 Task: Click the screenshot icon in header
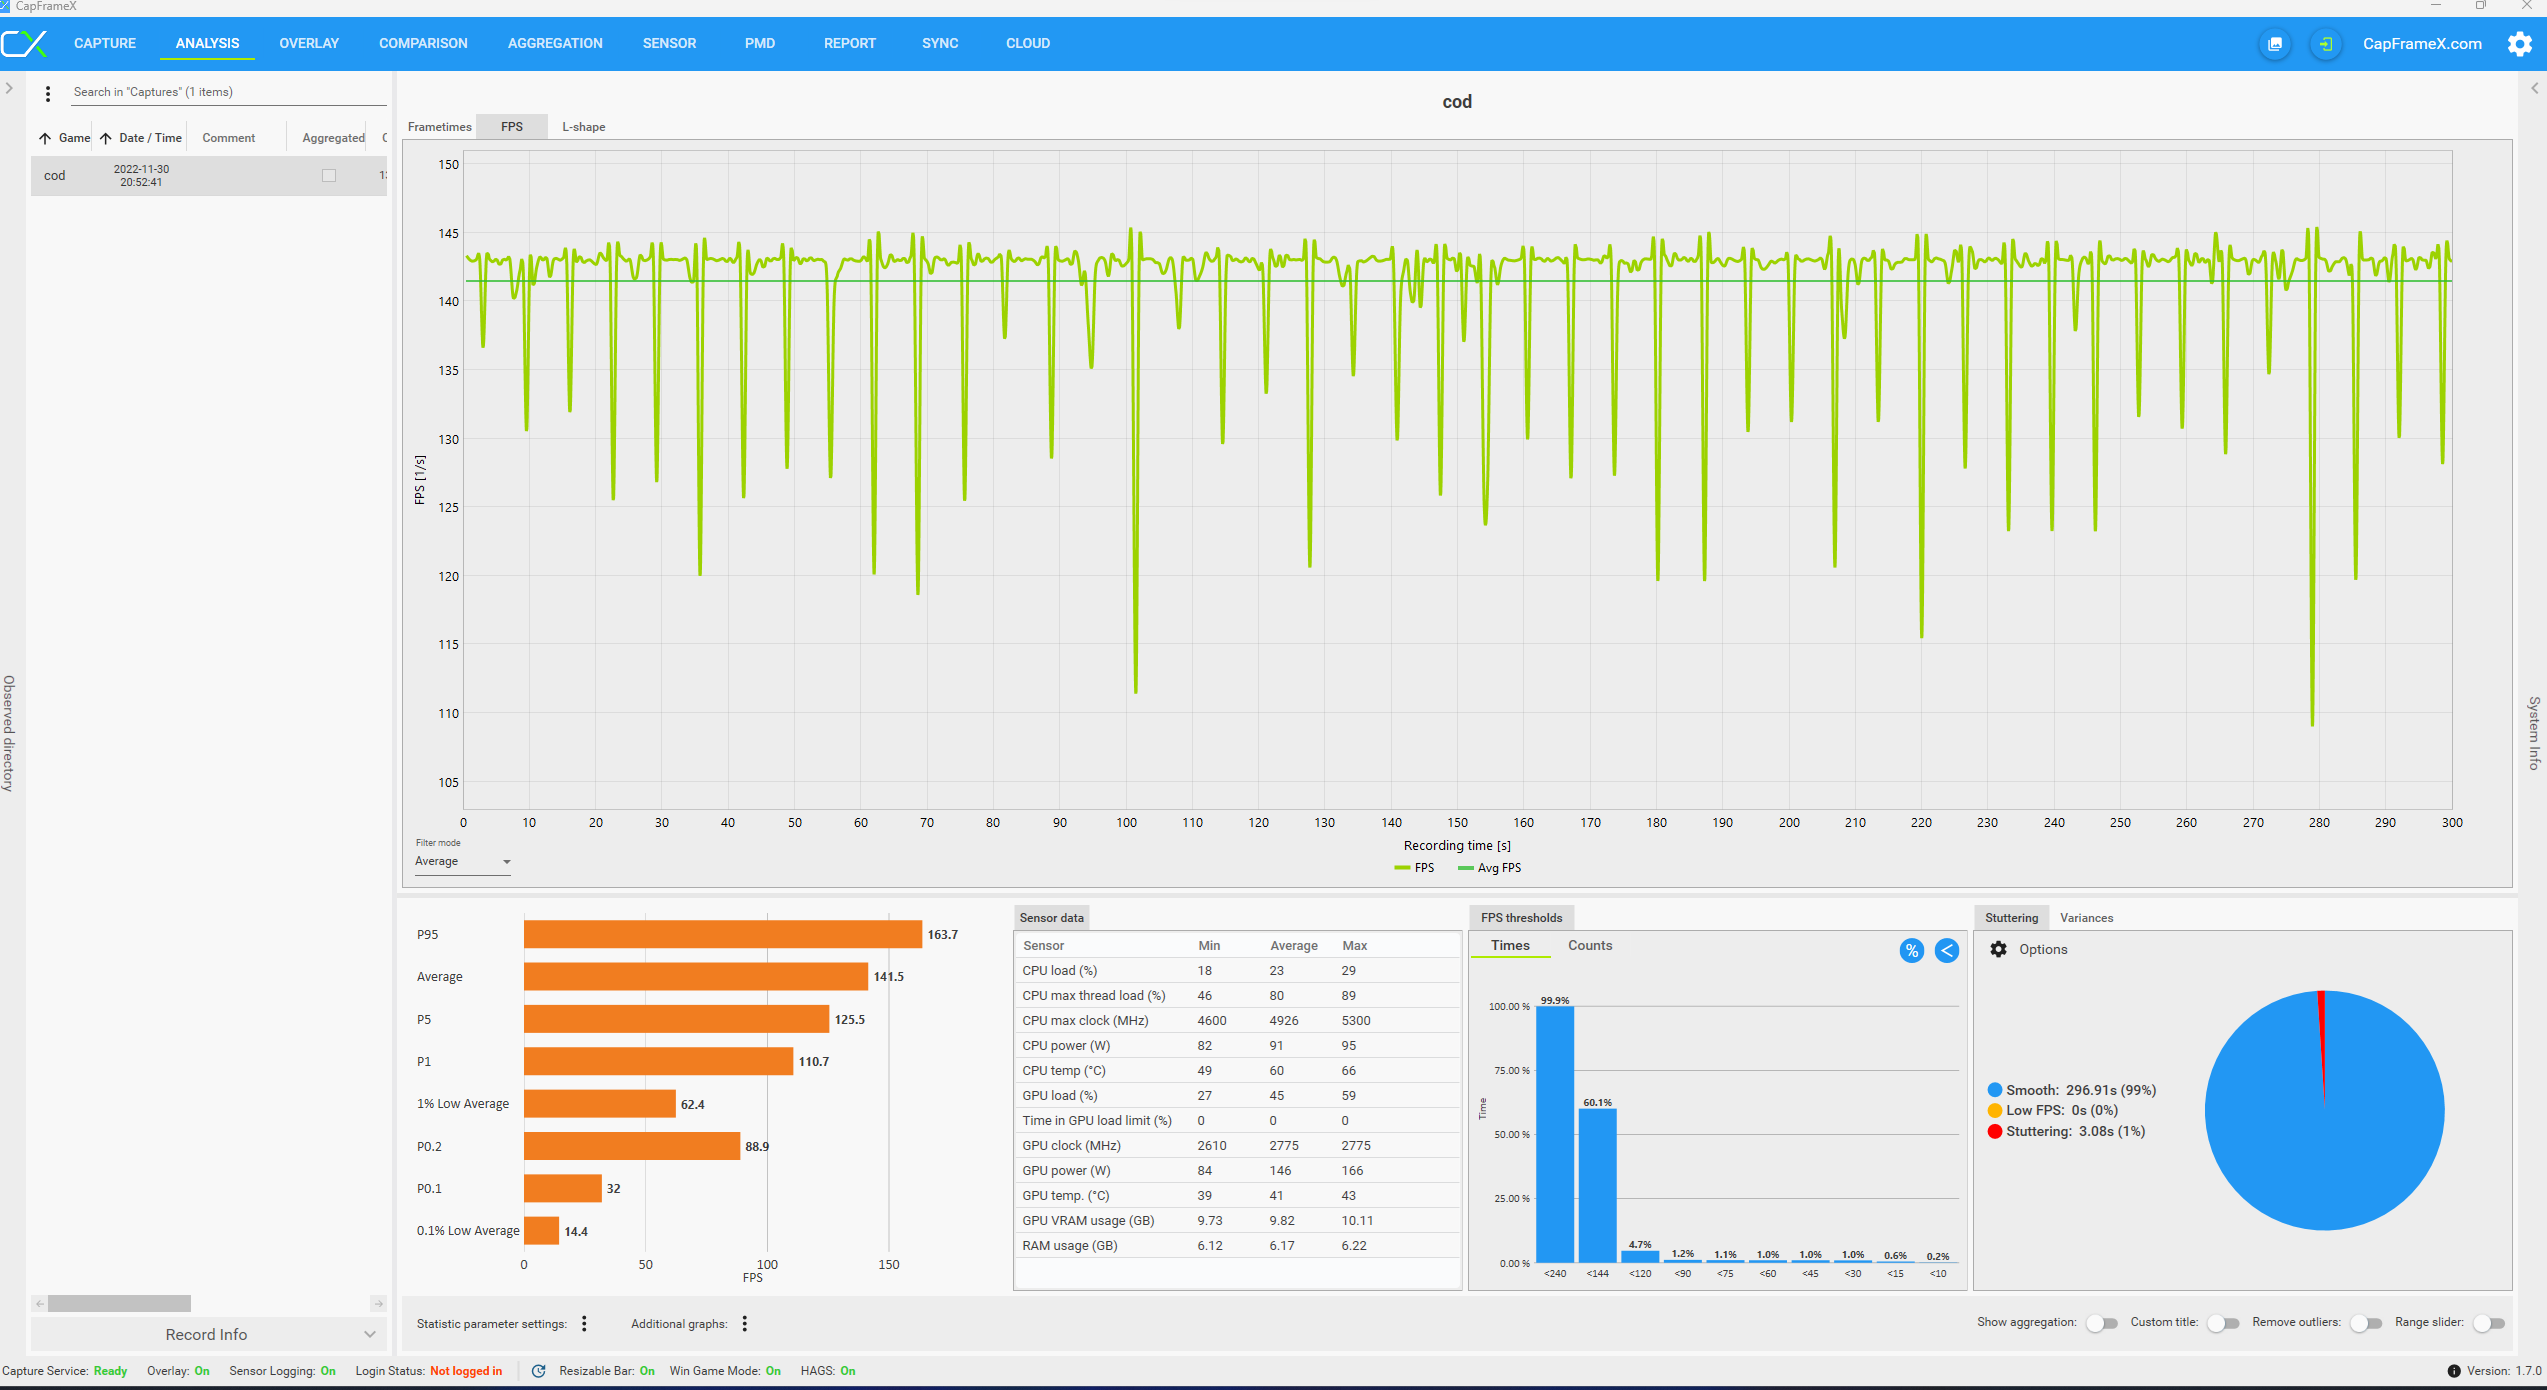point(2275,44)
